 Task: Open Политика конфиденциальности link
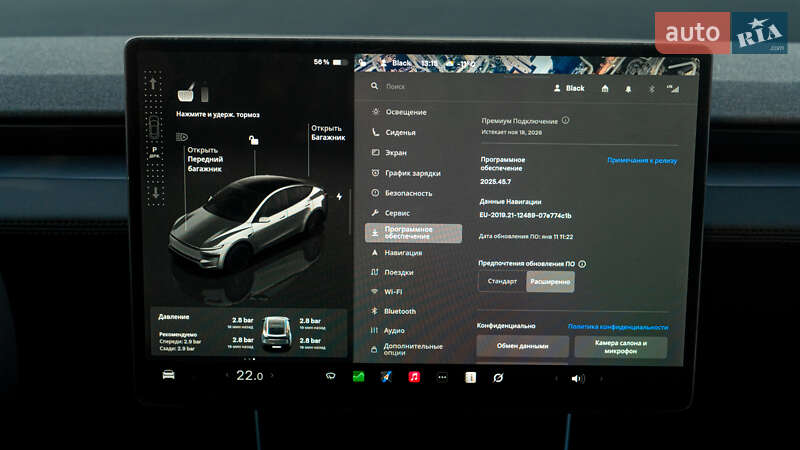[618, 327]
